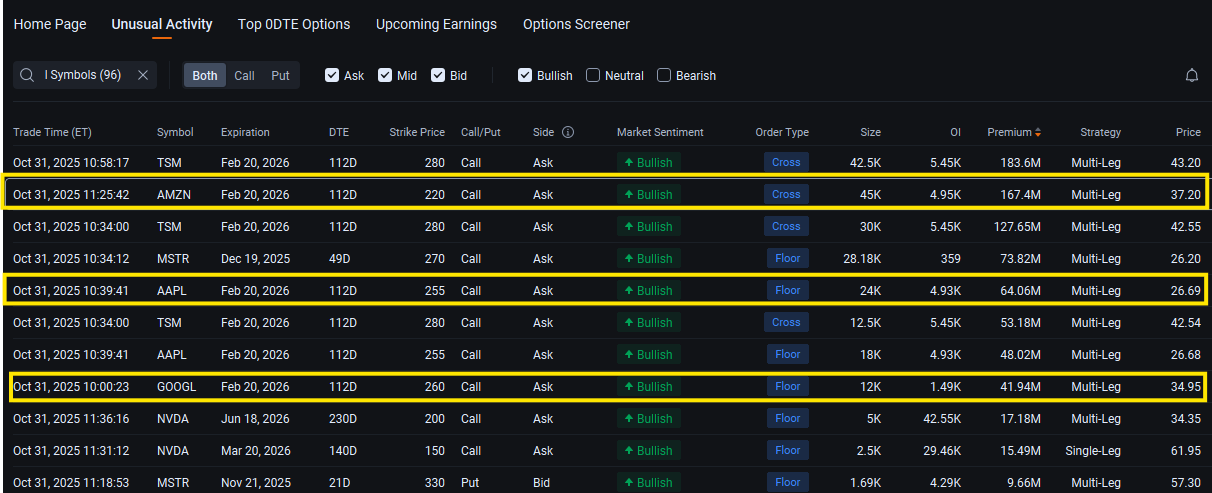Screen dimensions: 1212x493
Task: Click the 42.55K open interest value
Action: [x=941, y=419]
